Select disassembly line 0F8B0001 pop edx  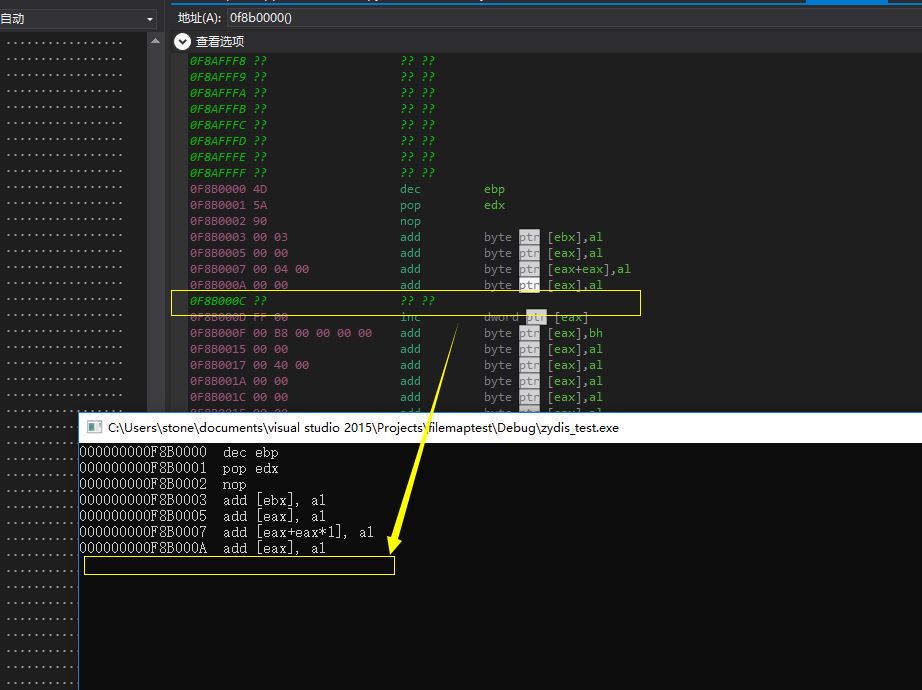click(x=347, y=205)
